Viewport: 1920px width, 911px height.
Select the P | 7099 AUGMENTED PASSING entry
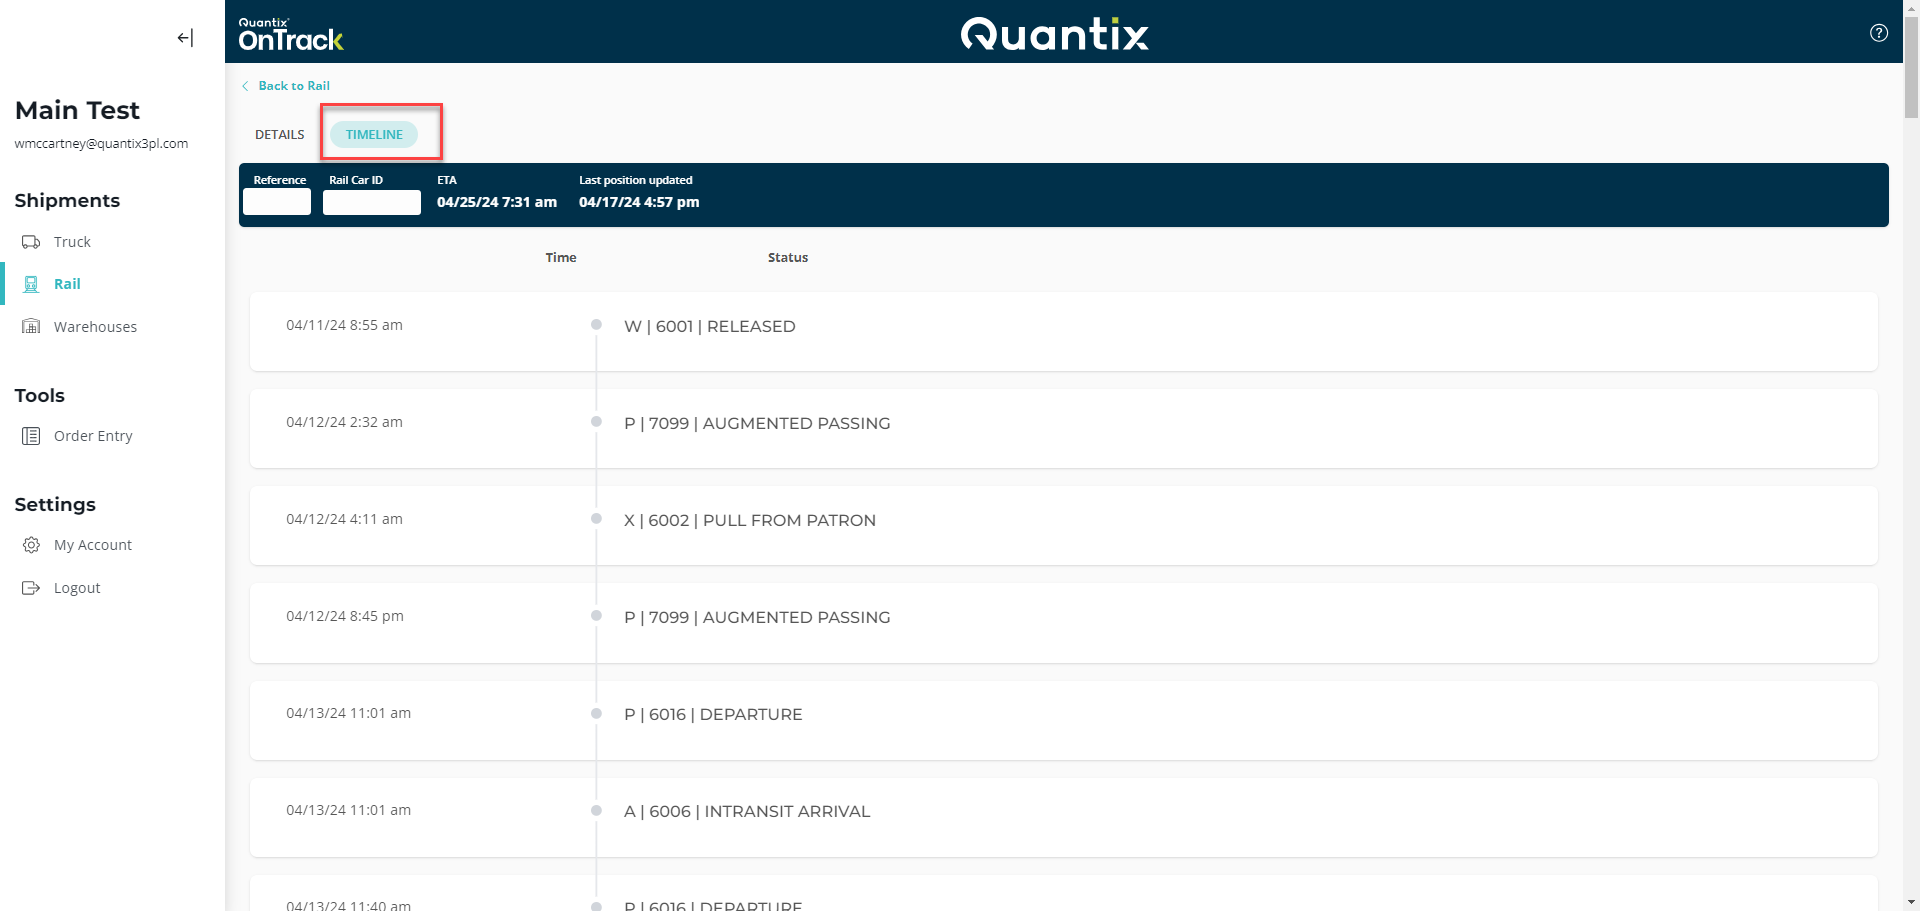pyautogui.click(x=757, y=423)
